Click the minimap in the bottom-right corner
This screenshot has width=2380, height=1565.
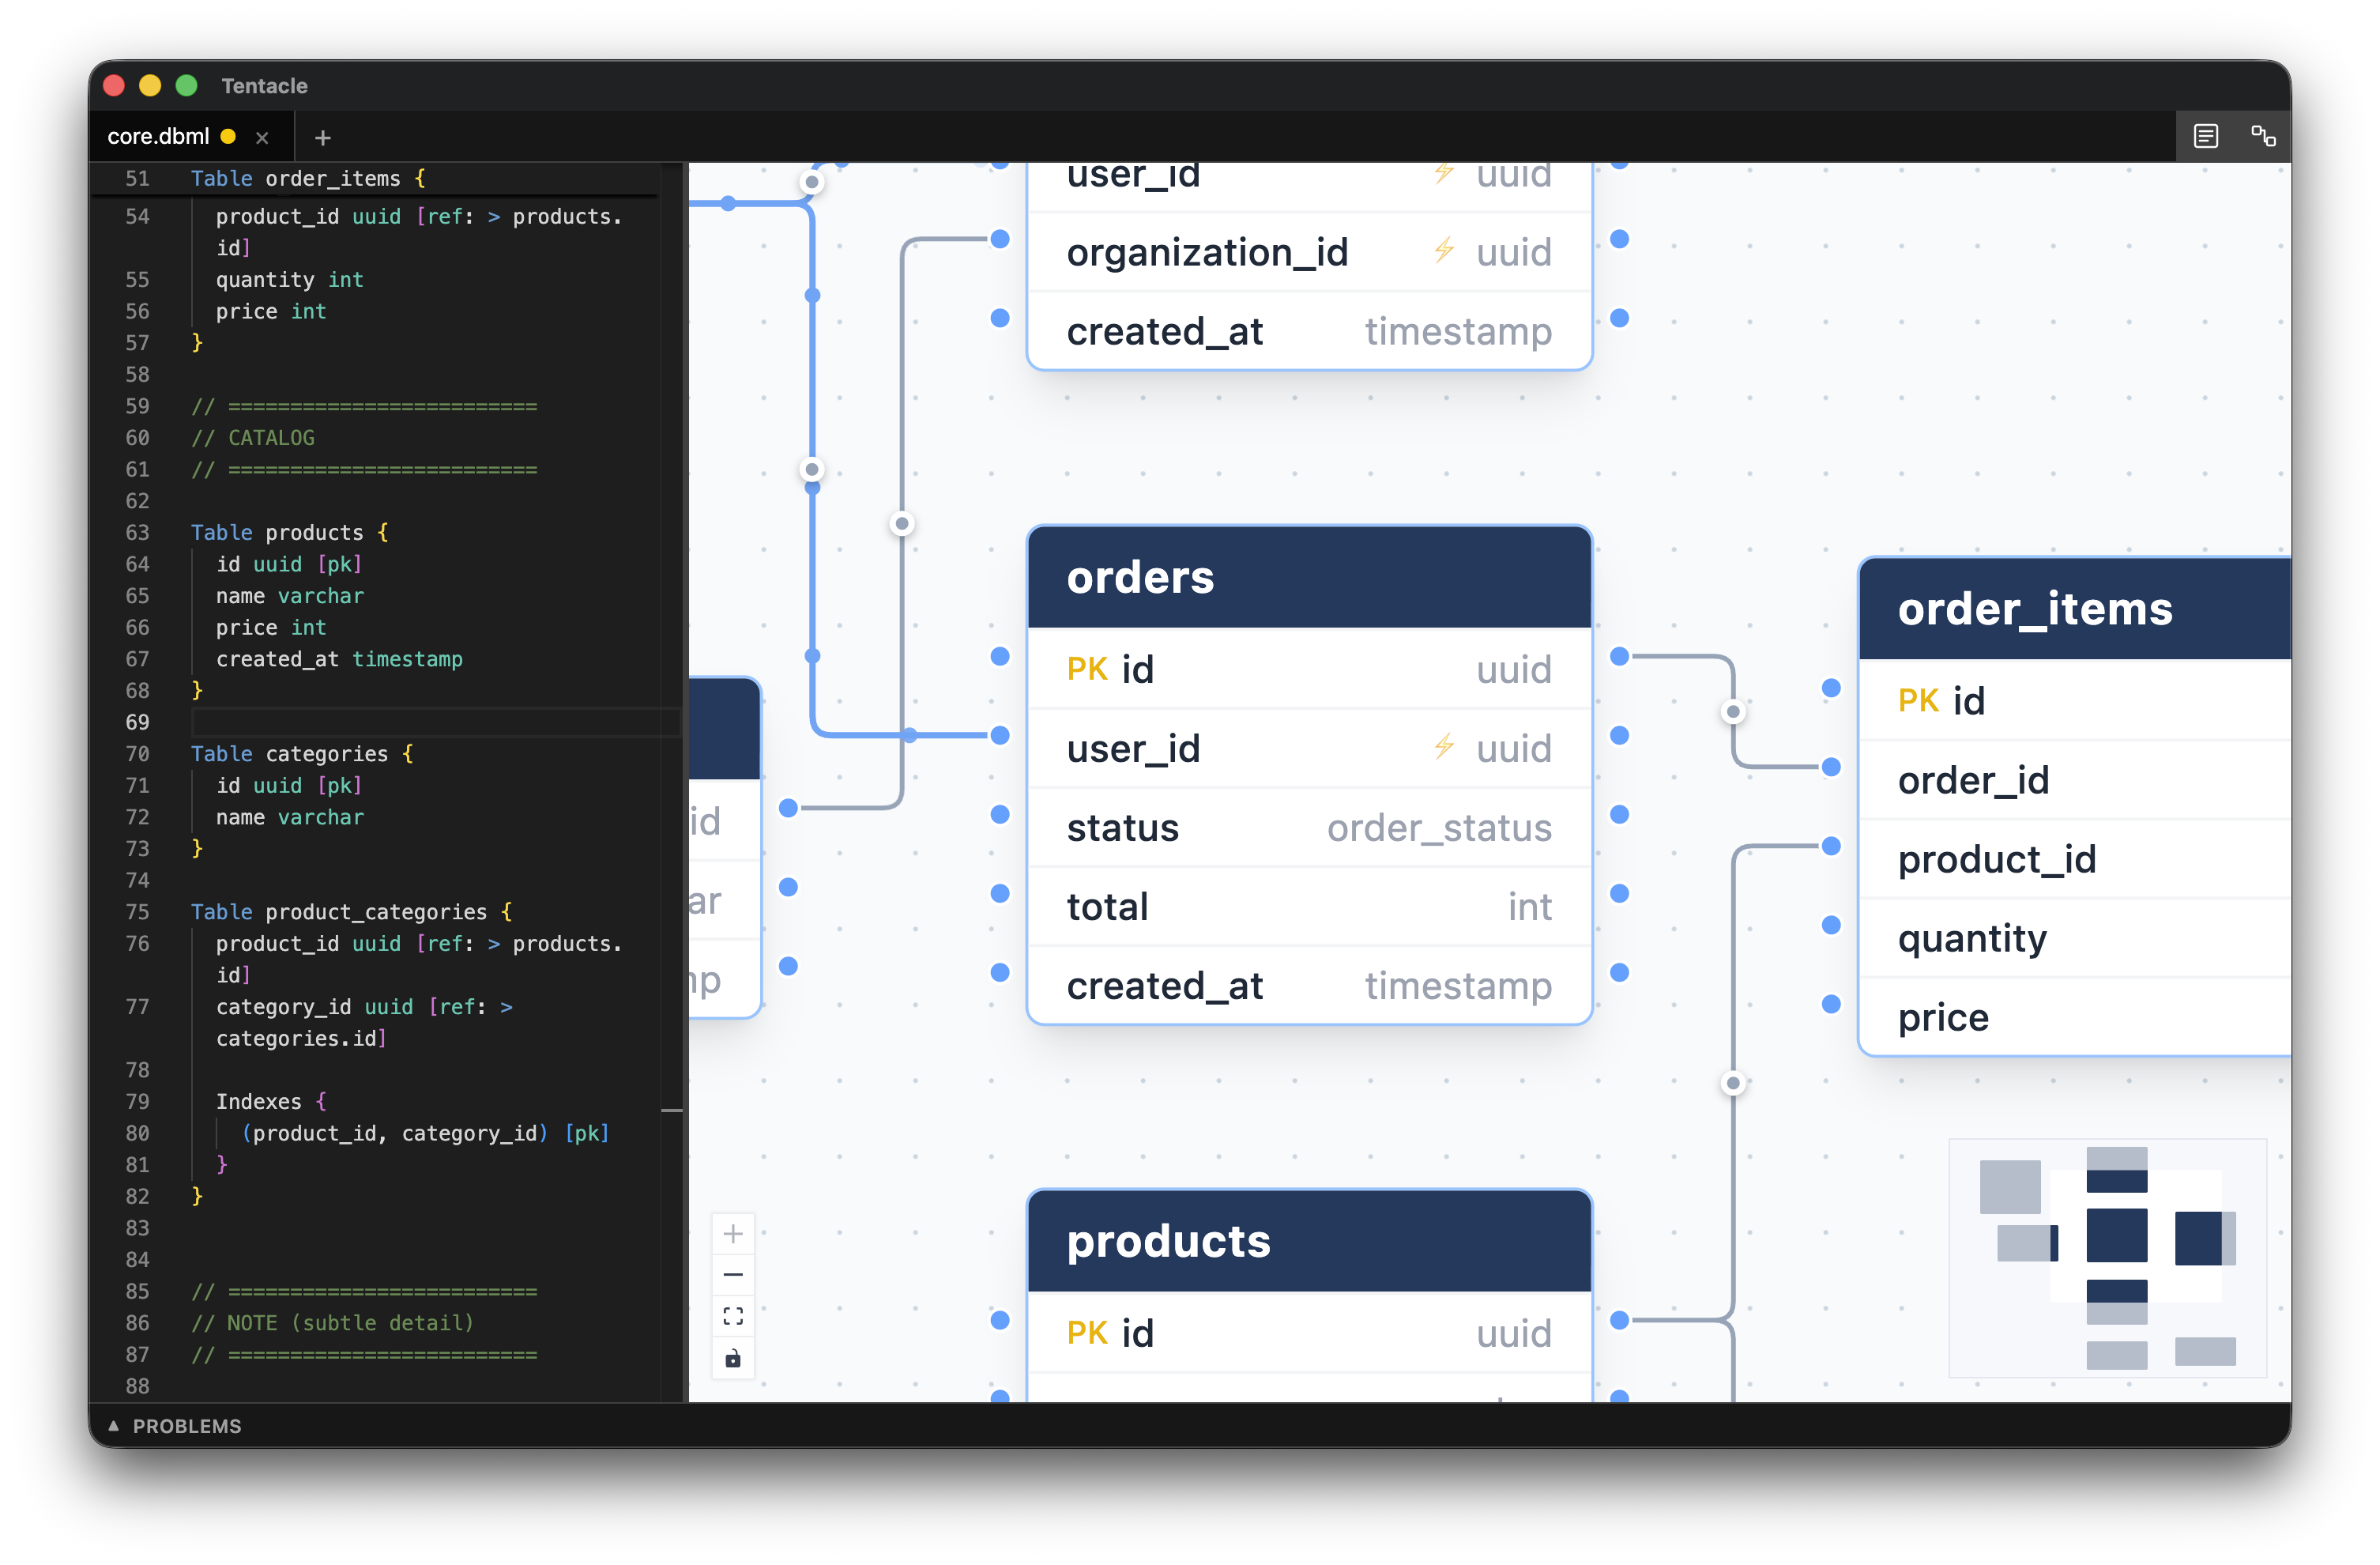[x=2108, y=1257]
